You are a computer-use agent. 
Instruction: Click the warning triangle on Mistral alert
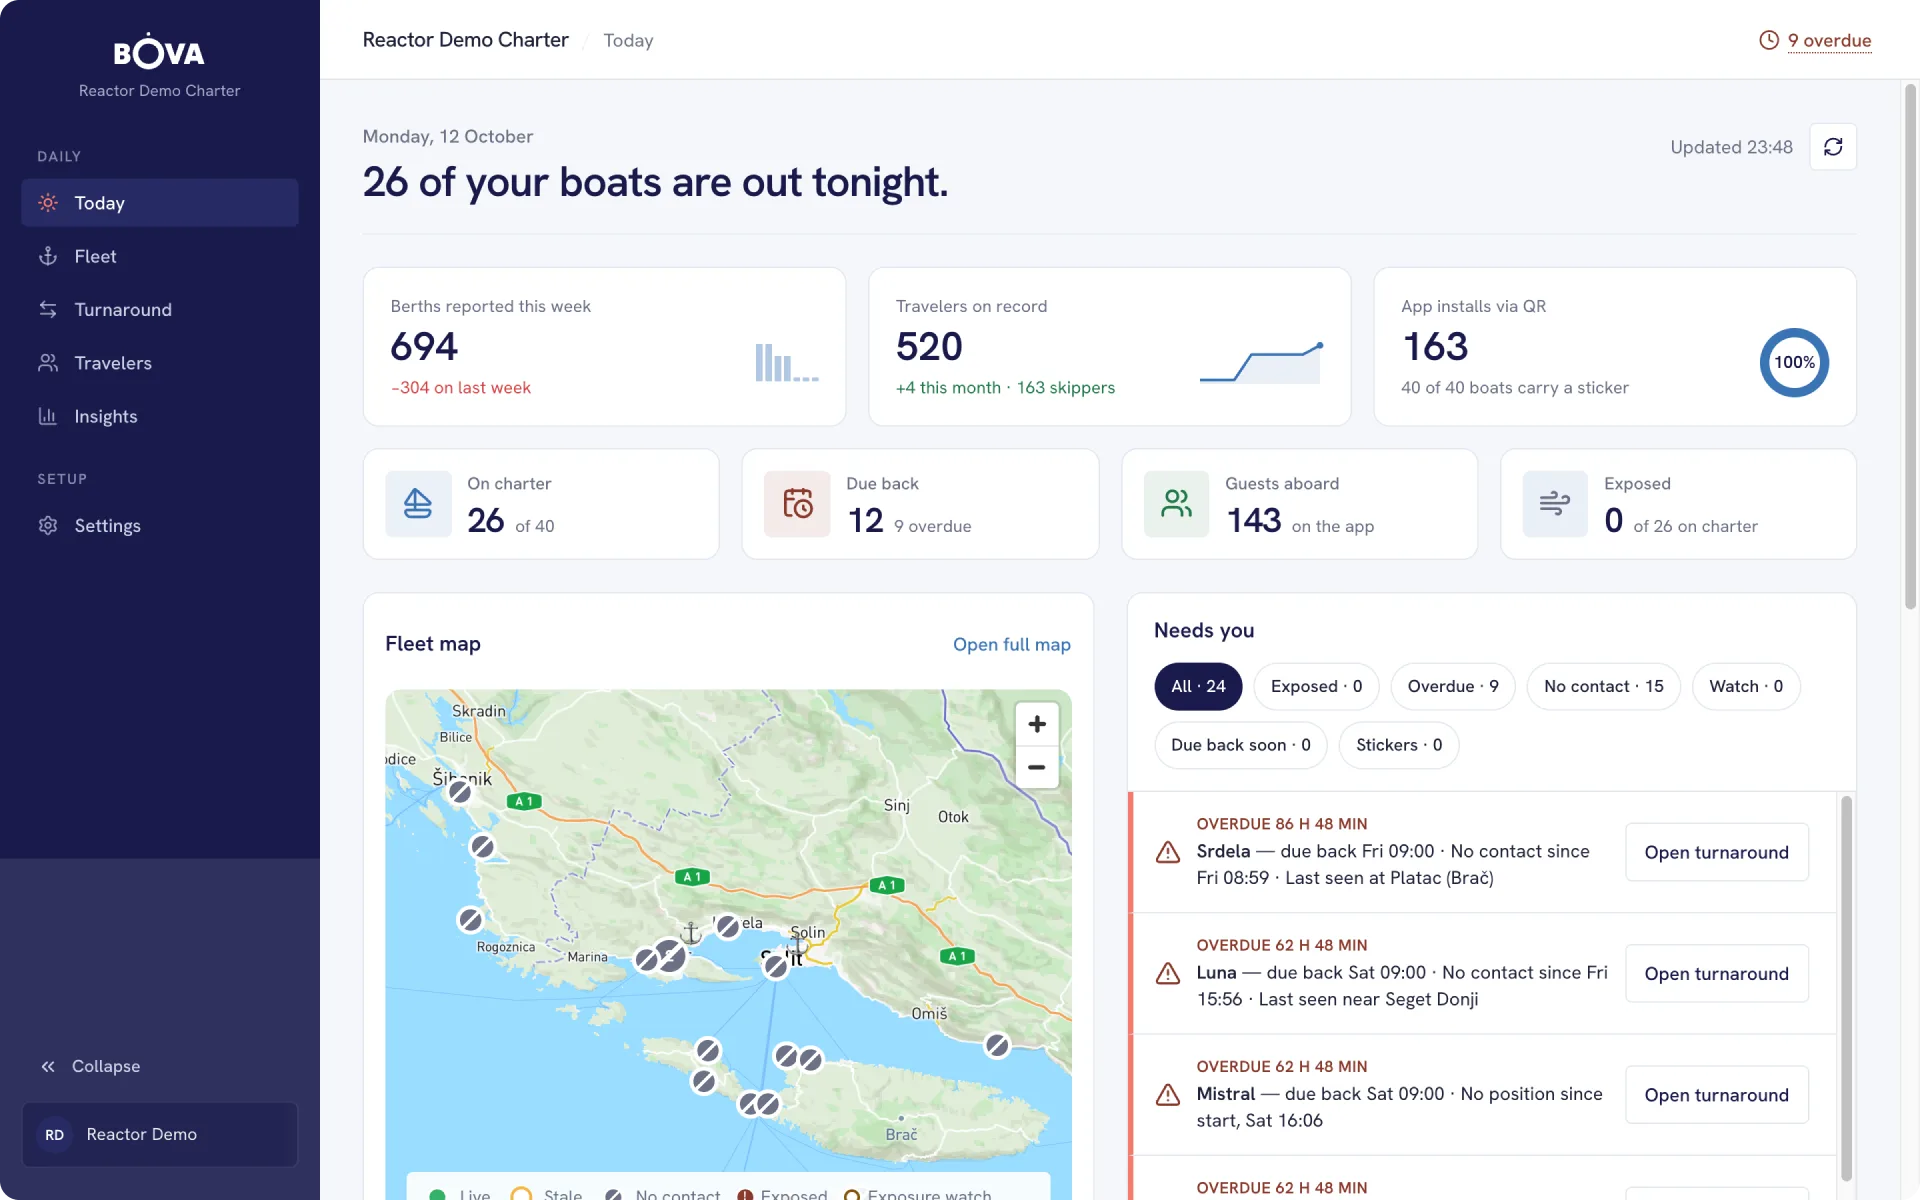pos(1167,1095)
